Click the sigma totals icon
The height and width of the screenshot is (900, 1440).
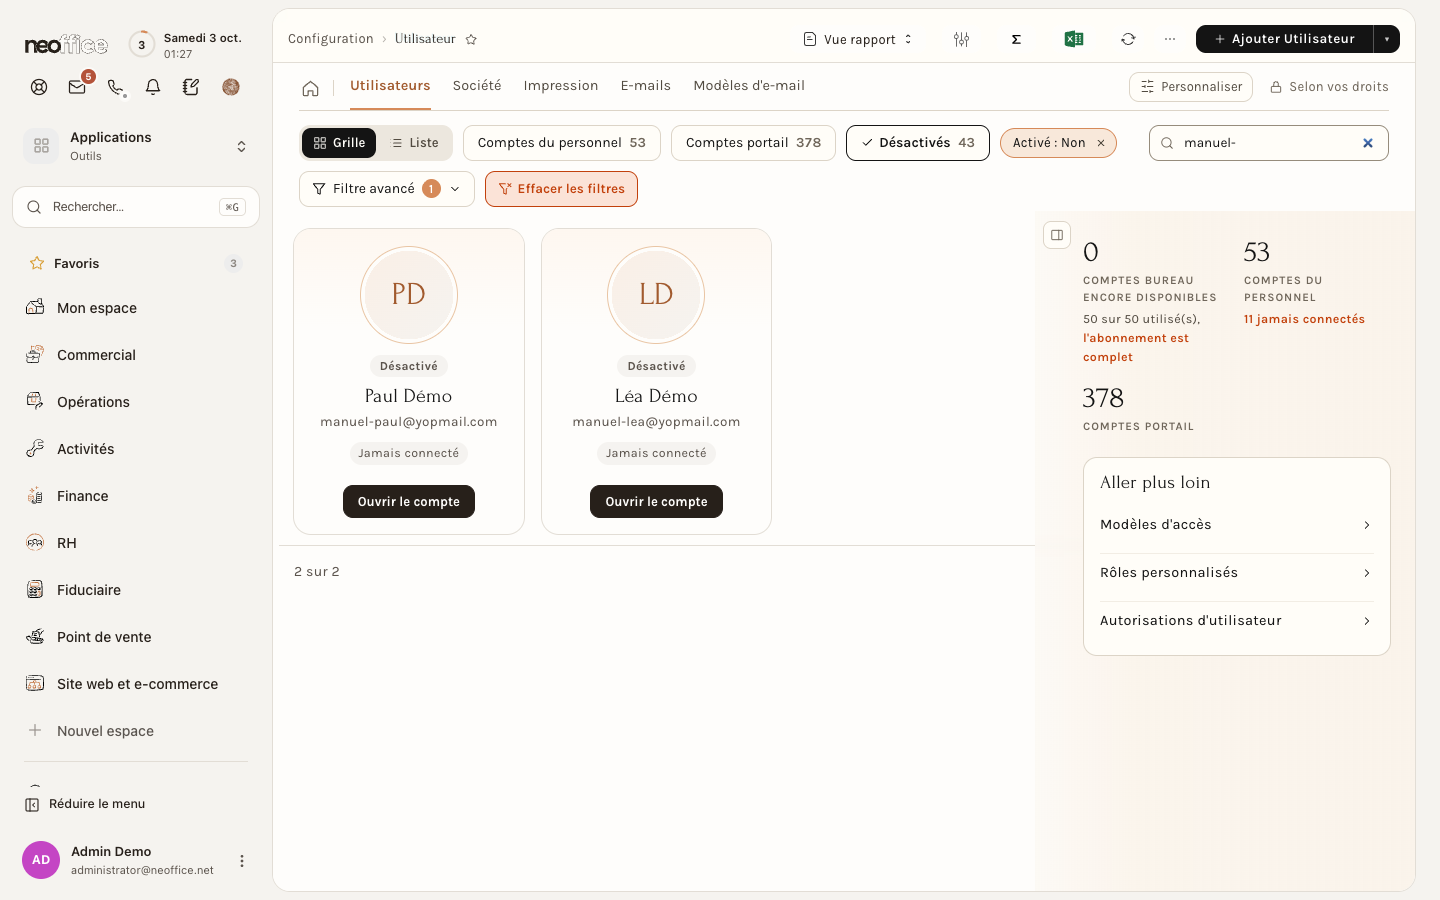click(x=1016, y=39)
